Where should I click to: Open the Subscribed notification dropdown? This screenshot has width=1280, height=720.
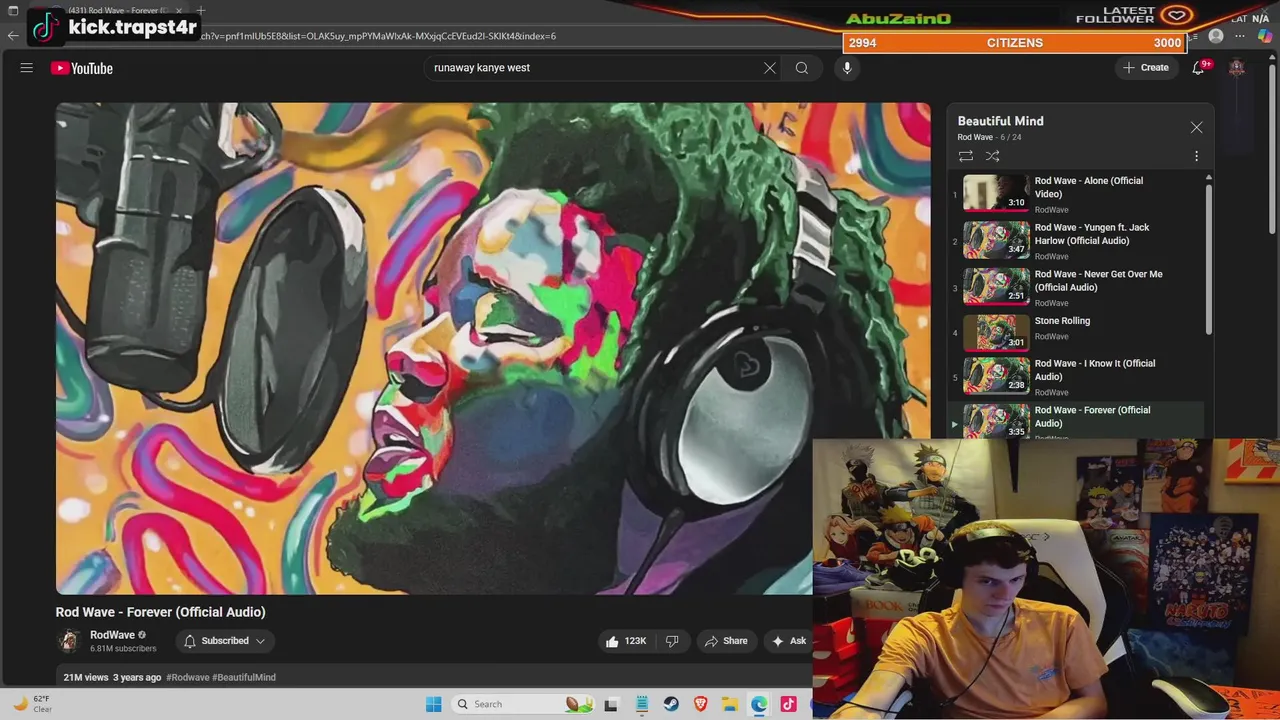225,641
